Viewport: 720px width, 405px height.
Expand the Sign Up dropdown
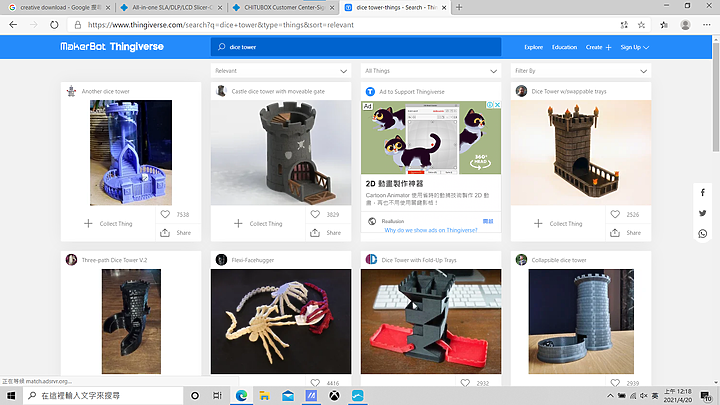point(635,47)
